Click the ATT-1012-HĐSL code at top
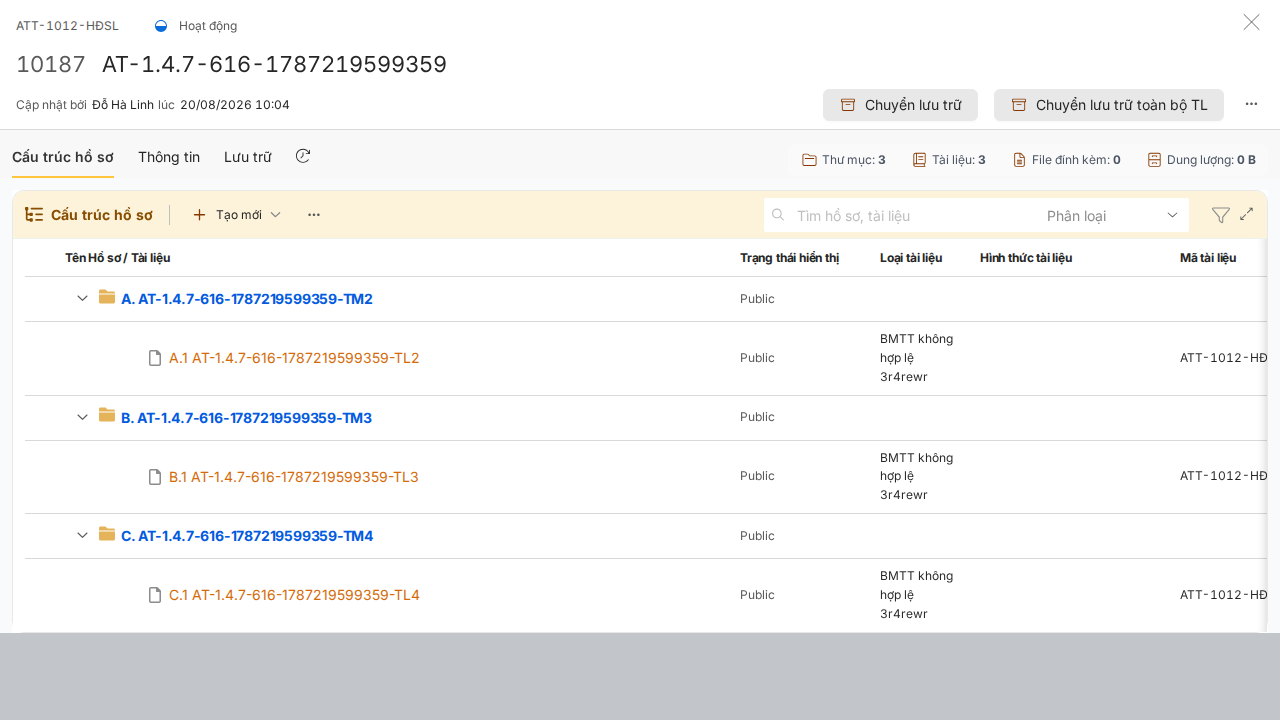1280x720 pixels. pos(67,26)
